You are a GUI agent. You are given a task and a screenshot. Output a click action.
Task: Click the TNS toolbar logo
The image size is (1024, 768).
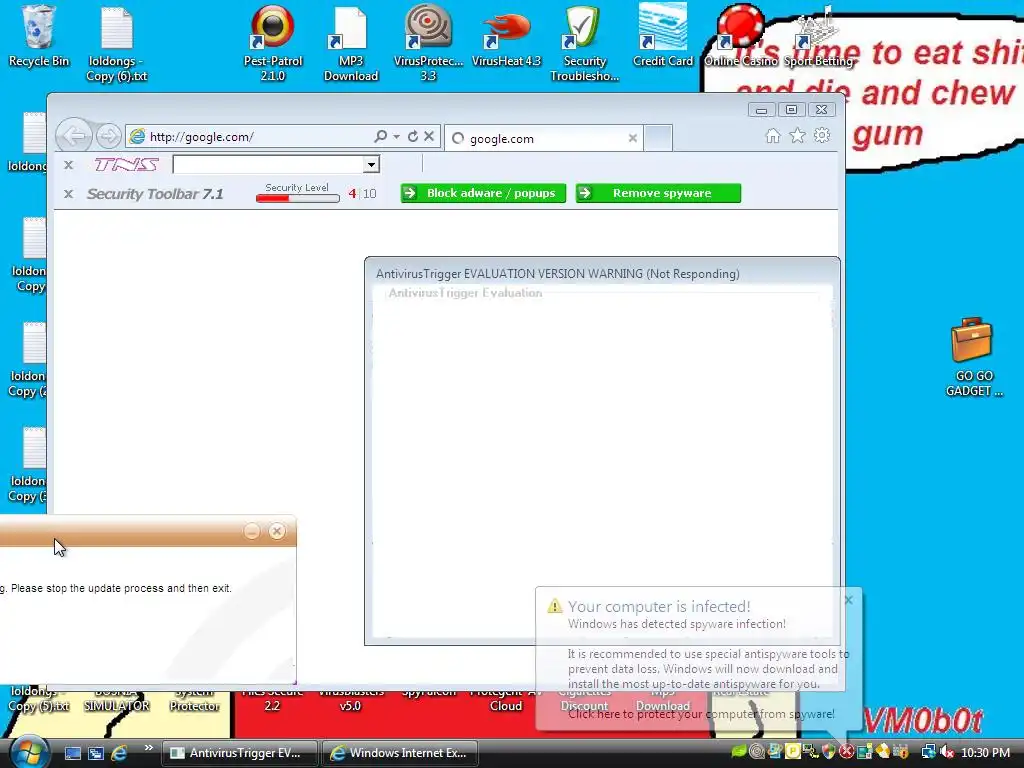[x=126, y=165]
